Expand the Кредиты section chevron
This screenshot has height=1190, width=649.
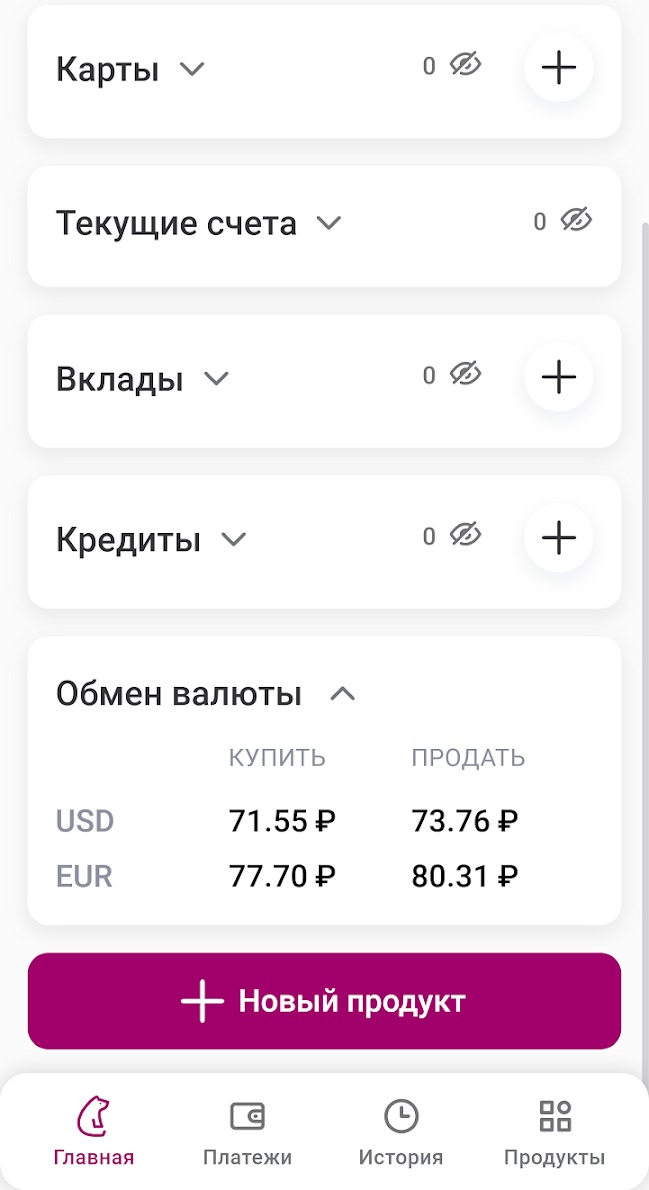click(232, 540)
